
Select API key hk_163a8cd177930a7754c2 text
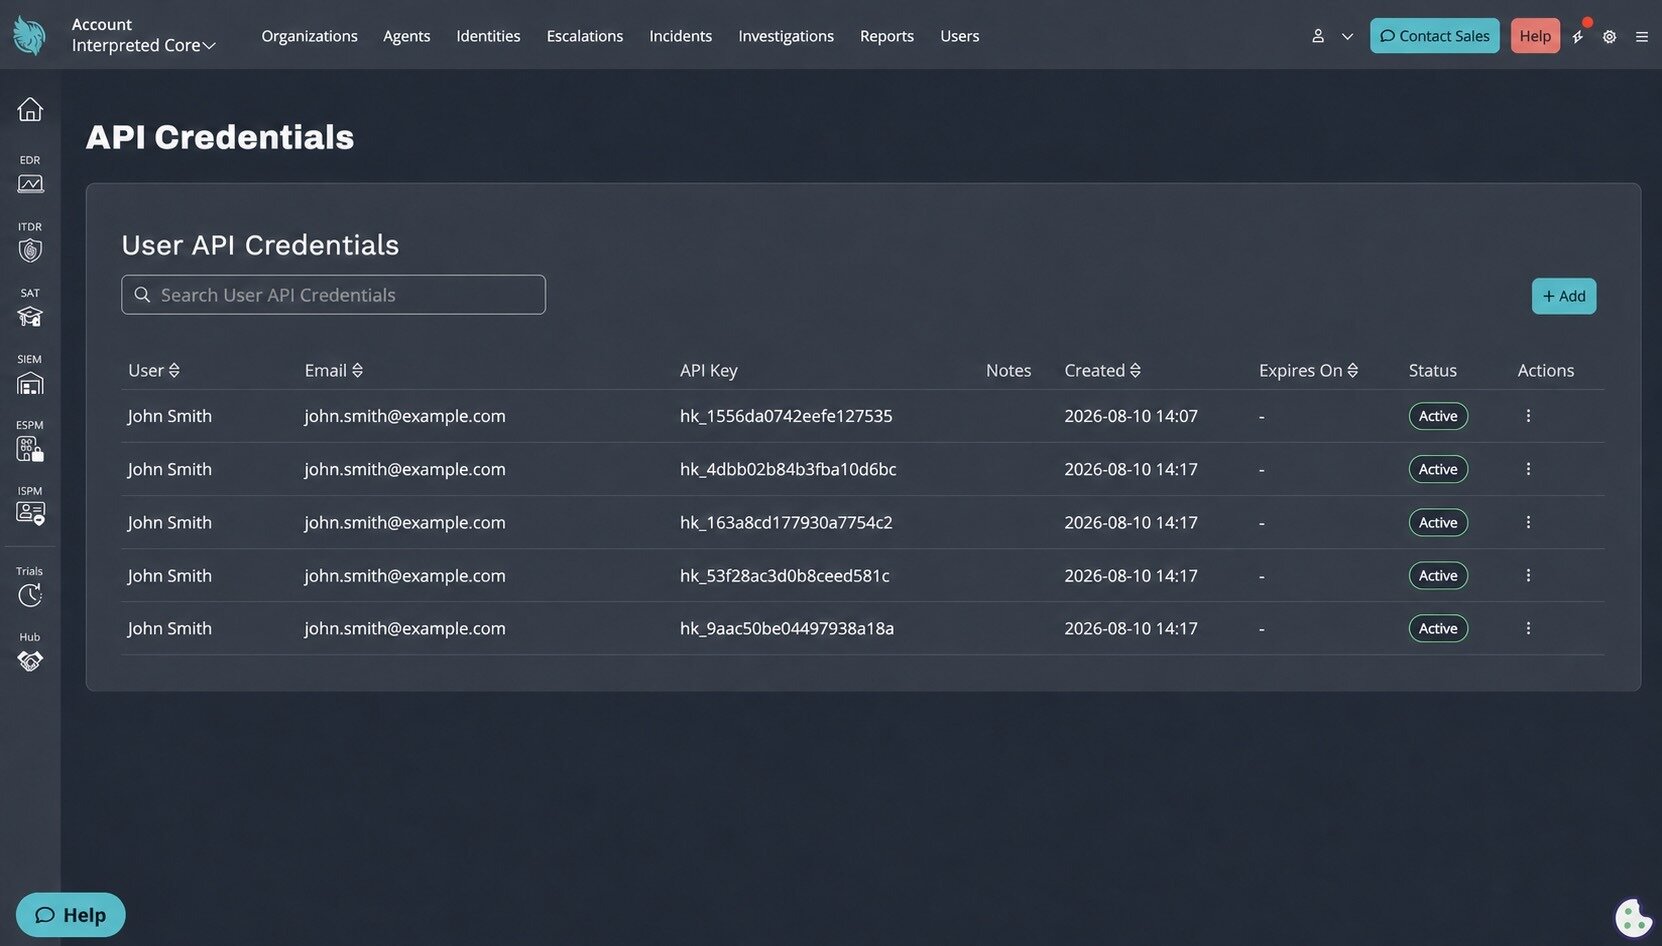[x=786, y=522]
